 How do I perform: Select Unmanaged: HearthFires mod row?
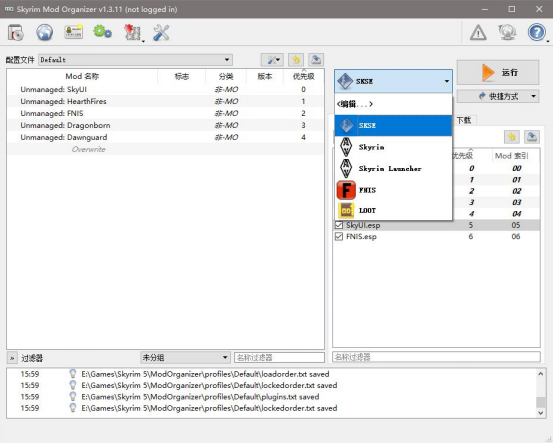pyautogui.click(x=165, y=101)
